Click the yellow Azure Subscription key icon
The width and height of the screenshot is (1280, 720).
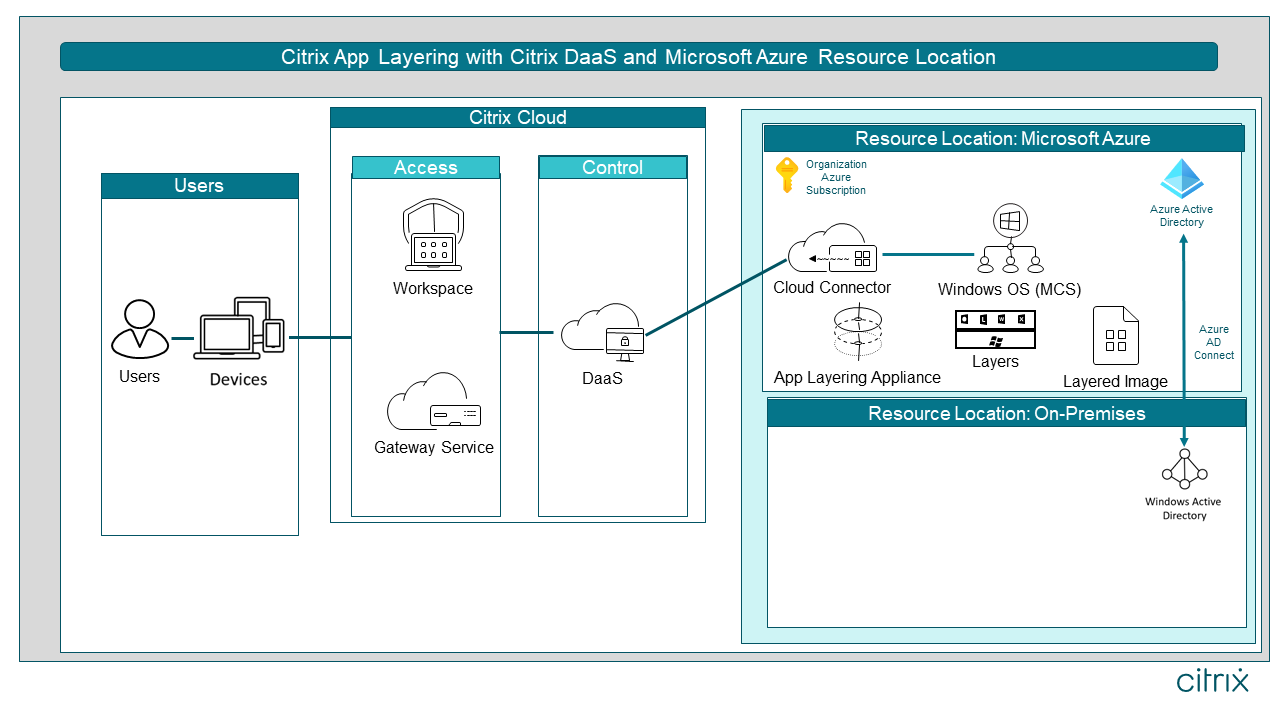pyautogui.click(x=787, y=175)
